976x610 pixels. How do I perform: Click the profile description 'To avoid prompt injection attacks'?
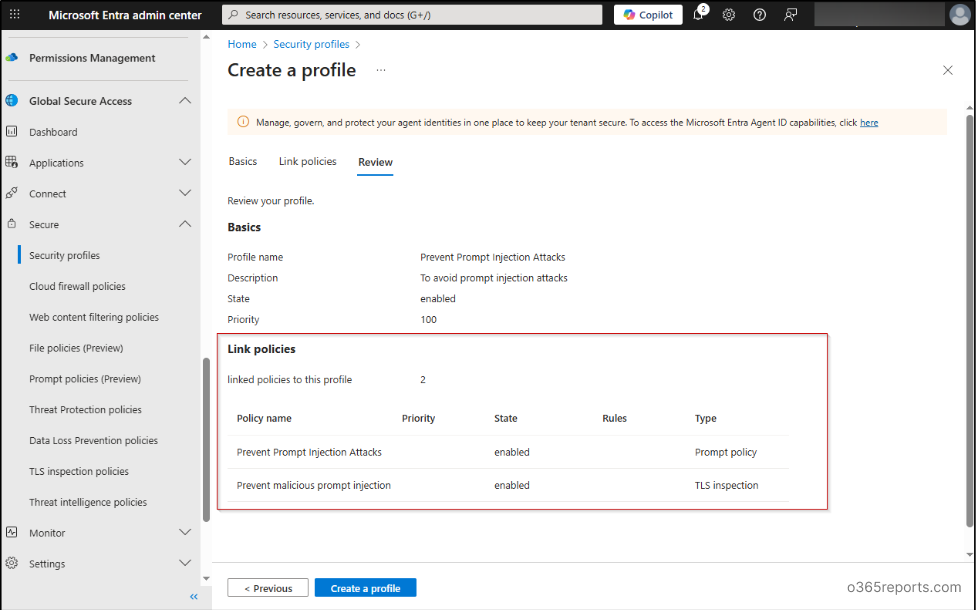(x=494, y=278)
